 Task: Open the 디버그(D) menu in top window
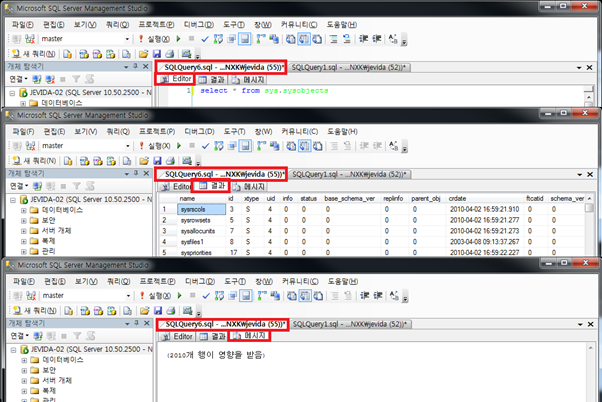[x=198, y=25]
